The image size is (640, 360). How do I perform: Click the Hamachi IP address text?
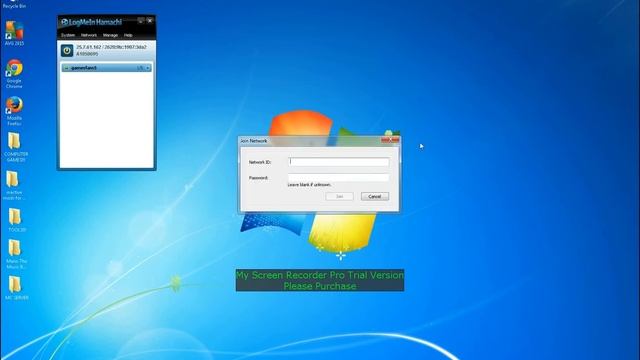pyautogui.click(x=111, y=47)
